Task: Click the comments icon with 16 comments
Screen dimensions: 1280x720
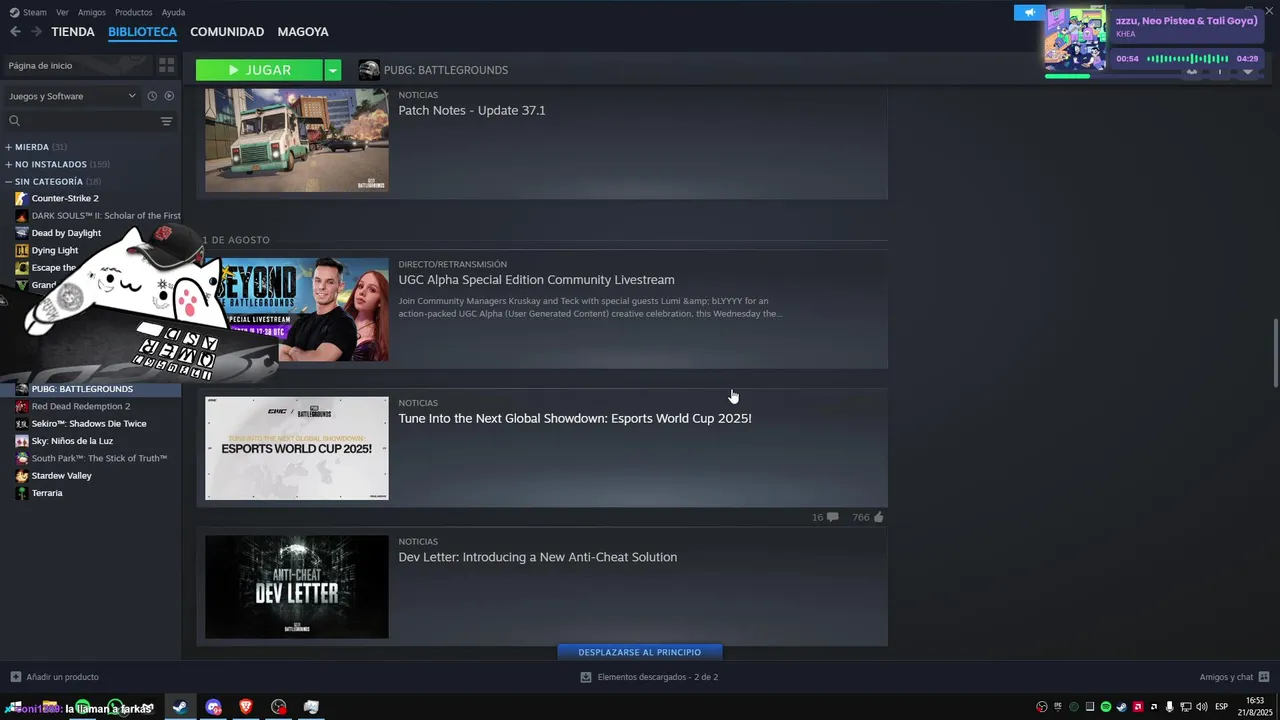Action: point(833,517)
